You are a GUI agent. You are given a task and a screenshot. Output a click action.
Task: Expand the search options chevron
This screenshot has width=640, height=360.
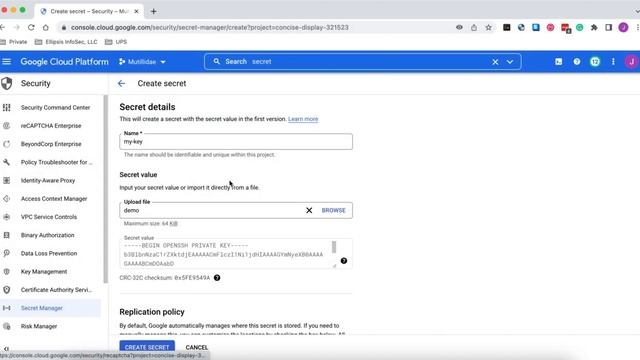click(510, 62)
